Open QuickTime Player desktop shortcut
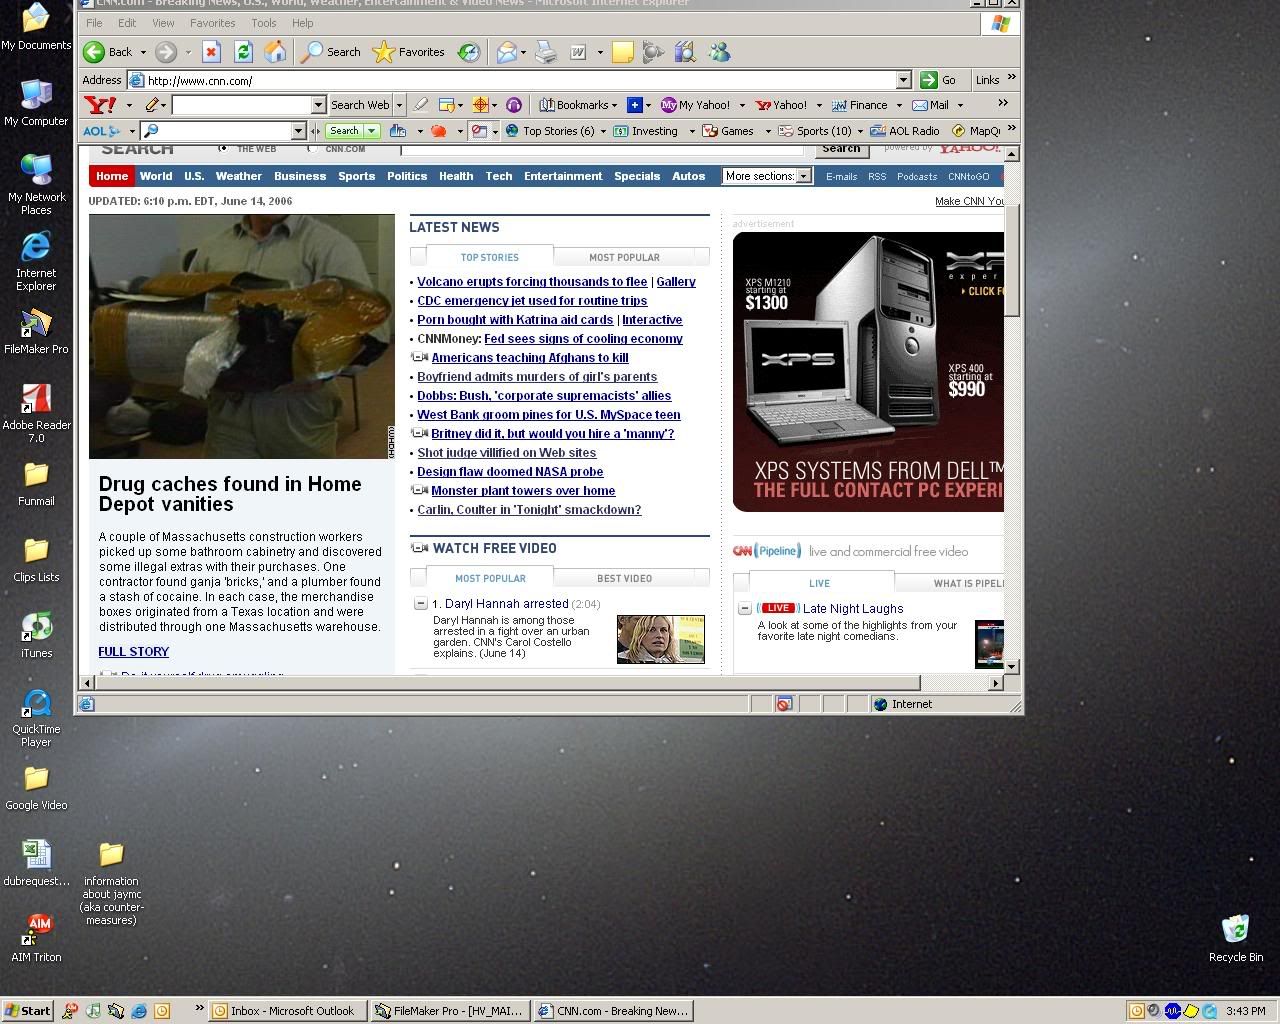Screen dimensions: 1280x1024 (36, 717)
